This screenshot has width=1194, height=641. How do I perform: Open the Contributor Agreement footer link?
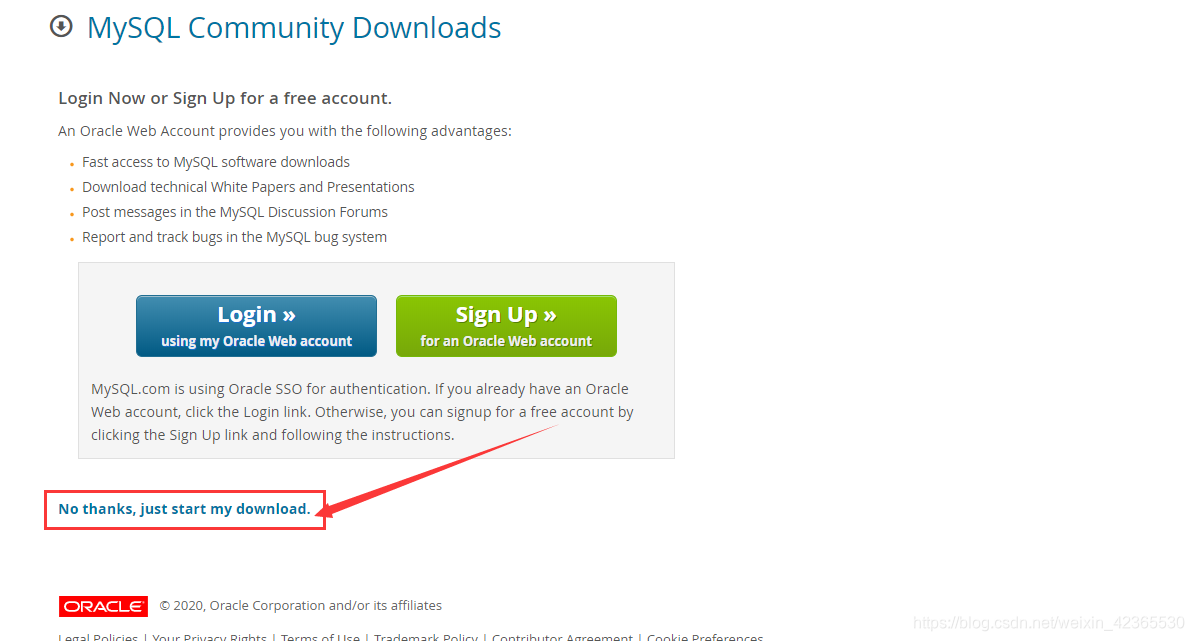click(562, 636)
